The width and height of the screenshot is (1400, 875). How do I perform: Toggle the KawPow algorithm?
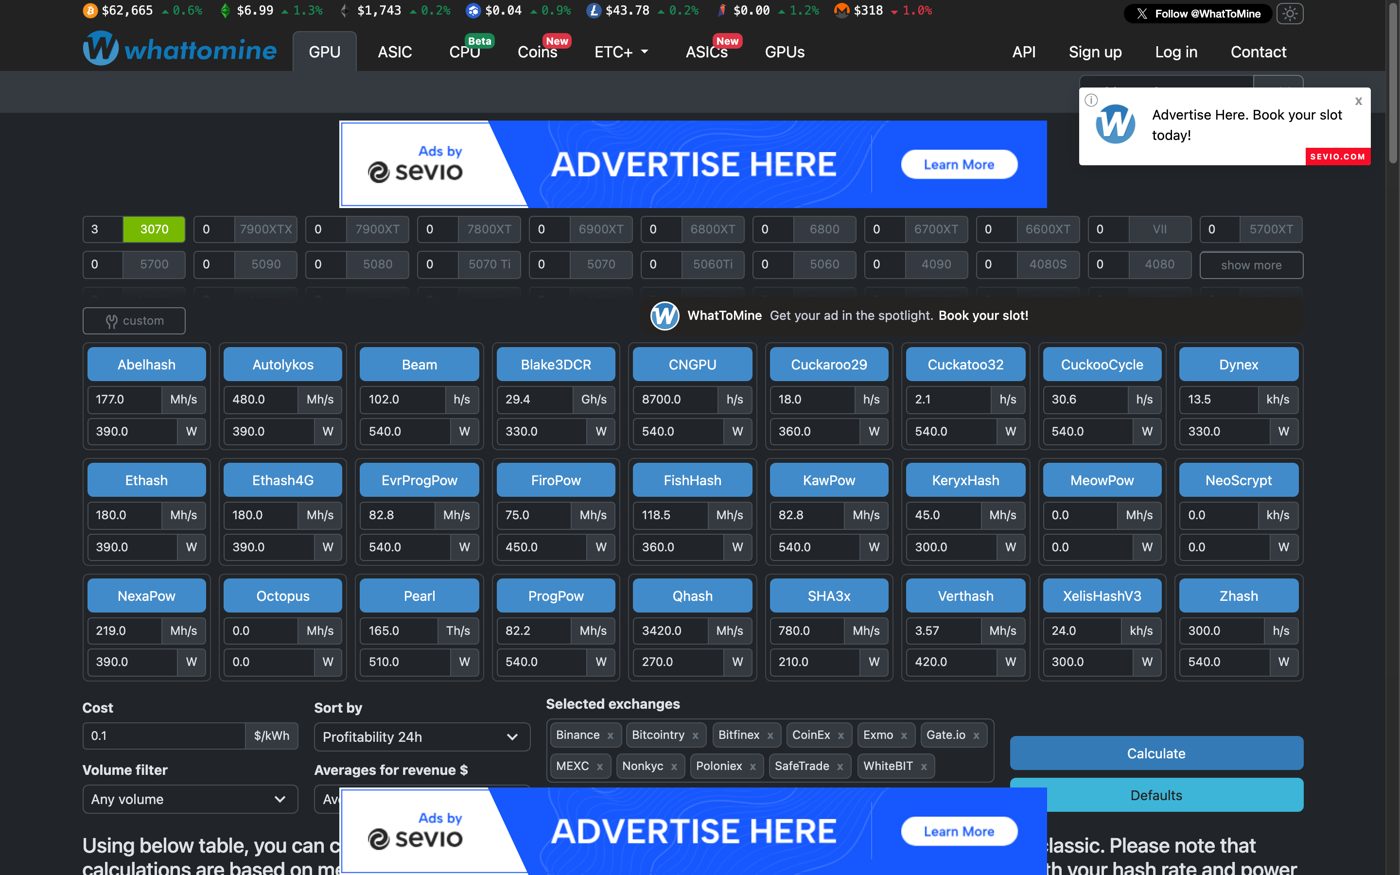pyautogui.click(x=829, y=480)
